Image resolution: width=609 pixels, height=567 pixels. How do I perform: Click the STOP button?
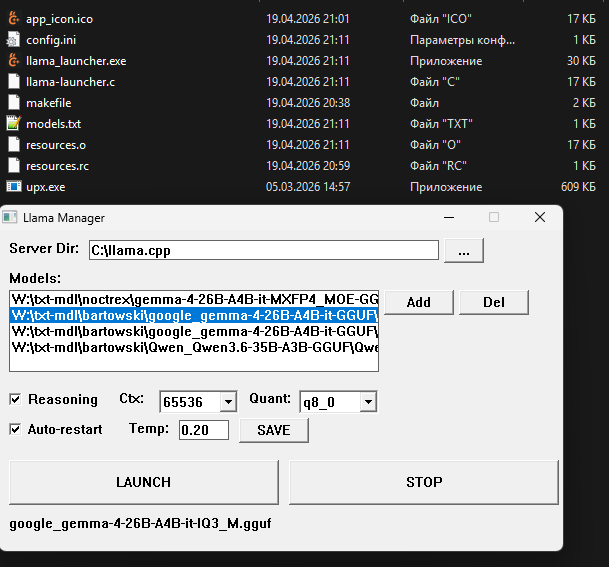point(424,482)
